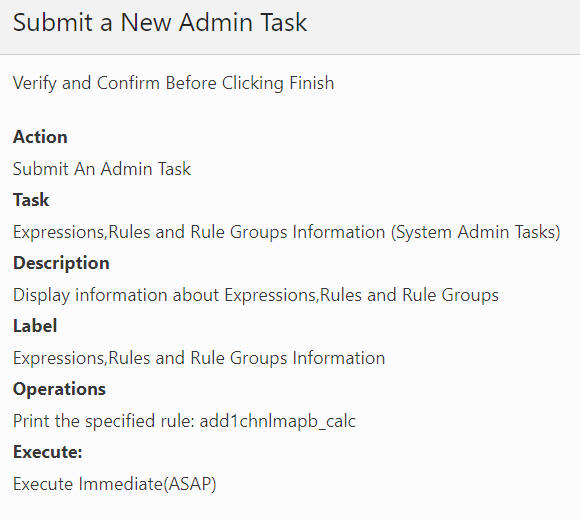Select the 'Description' heading label
Image resolution: width=580 pixels, height=520 pixels.
pos(61,264)
